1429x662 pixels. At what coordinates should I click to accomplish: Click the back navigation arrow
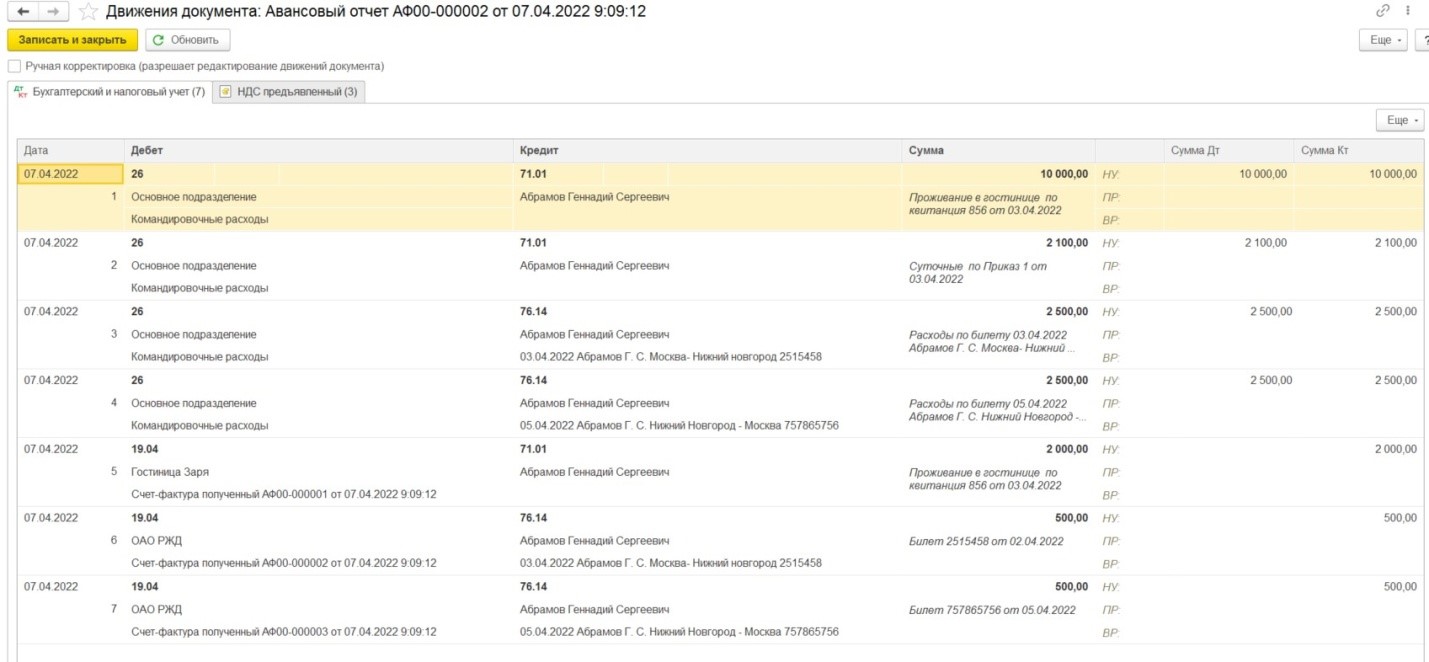(22, 12)
